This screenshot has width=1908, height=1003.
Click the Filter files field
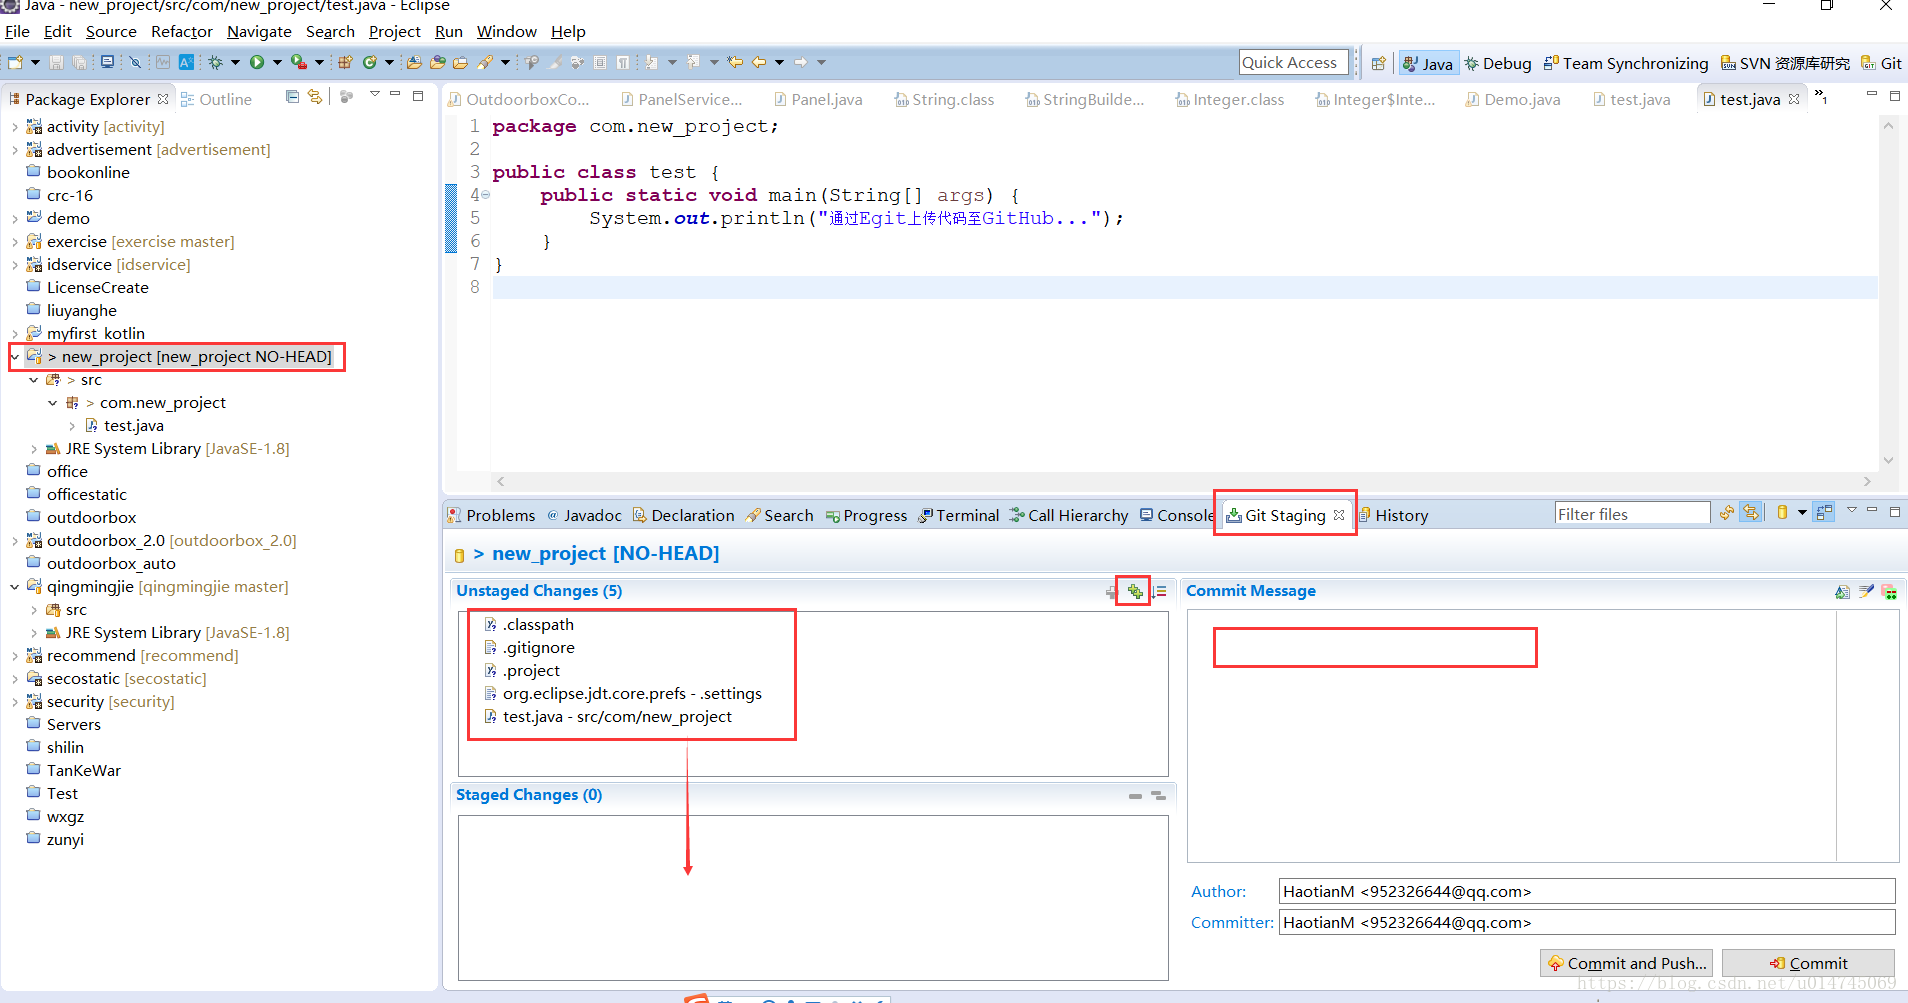point(1632,514)
